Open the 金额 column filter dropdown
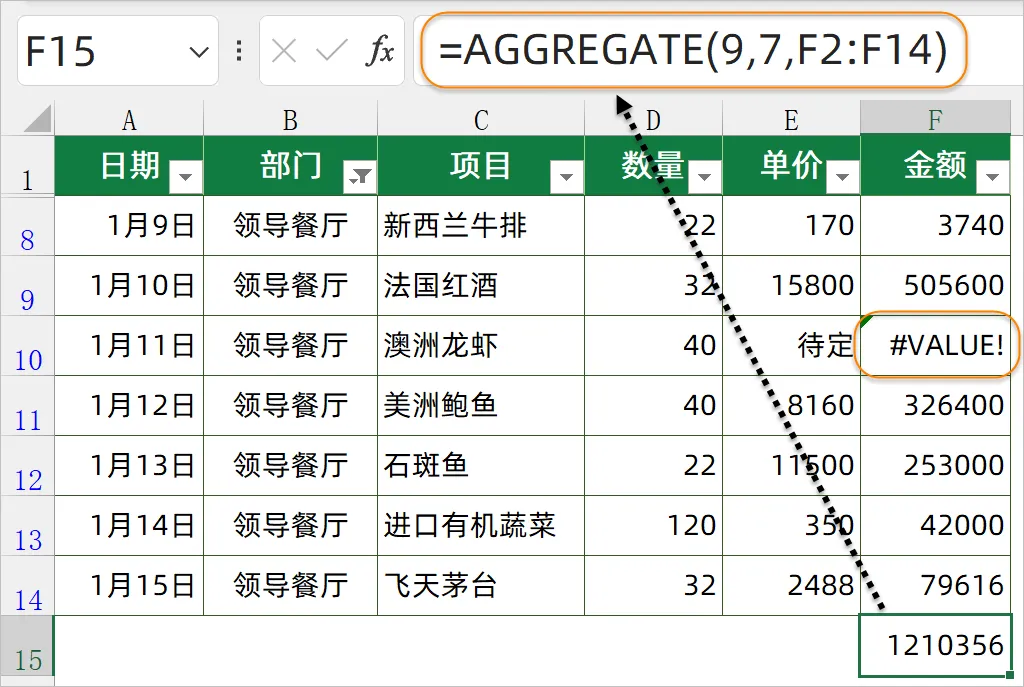The width and height of the screenshot is (1024, 687). click(x=992, y=178)
